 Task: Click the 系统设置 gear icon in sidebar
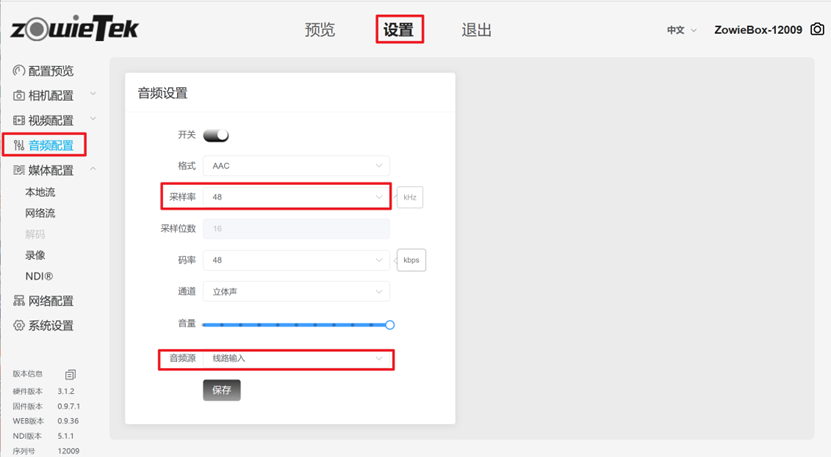[x=18, y=326]
